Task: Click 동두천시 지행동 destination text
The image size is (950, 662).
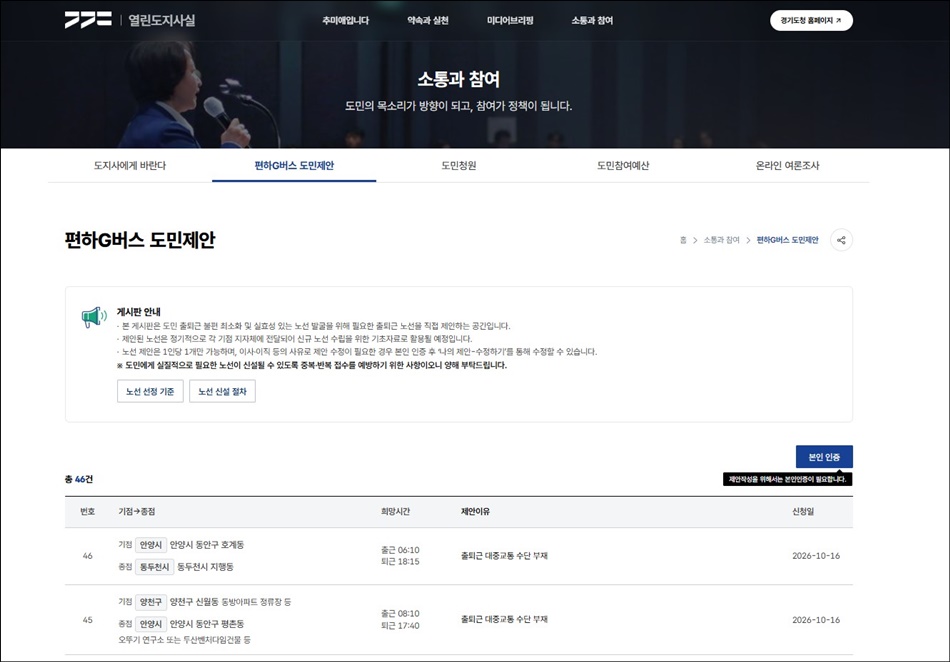Action: pos(205,567)
